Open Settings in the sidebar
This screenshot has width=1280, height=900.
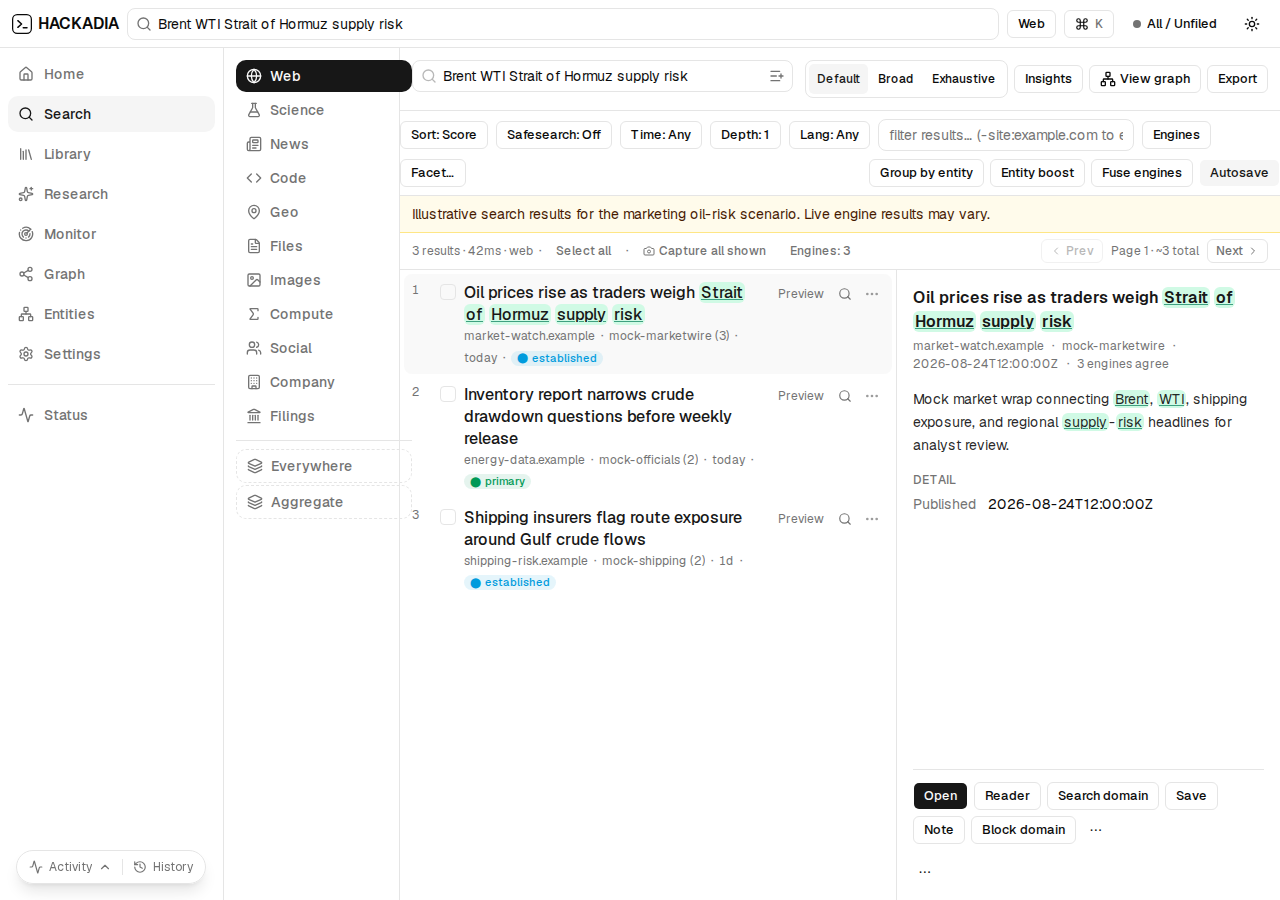pos(111,354)
